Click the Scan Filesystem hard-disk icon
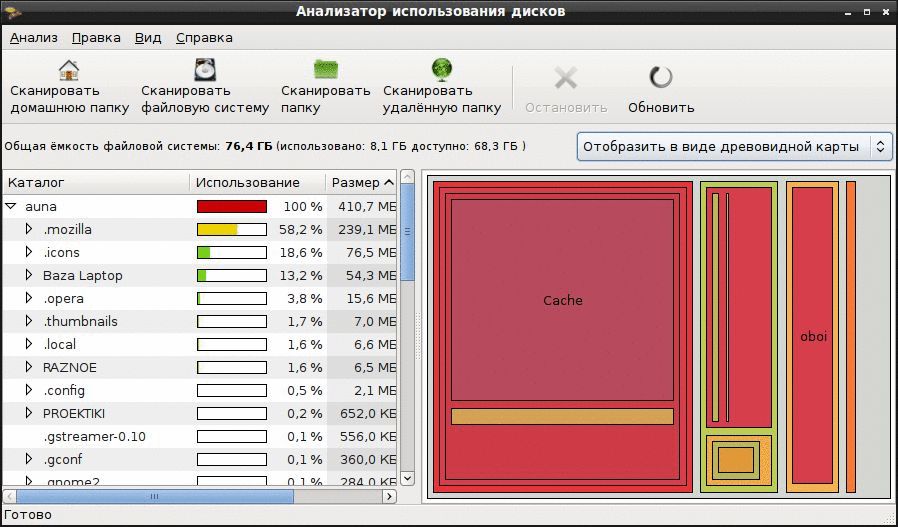The width and height of the screenshot is (898, 527). coord(204,70)
